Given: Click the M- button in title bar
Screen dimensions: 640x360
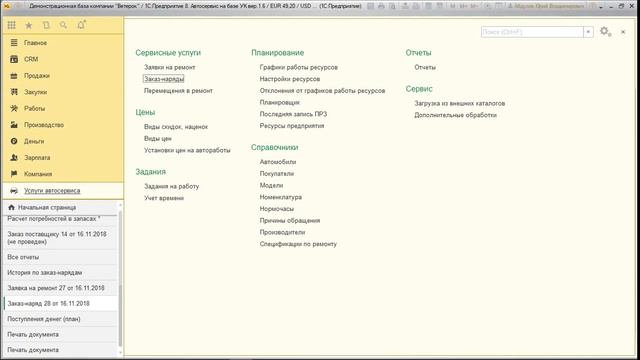Looking at the screenshot, I should click(473, 6).
